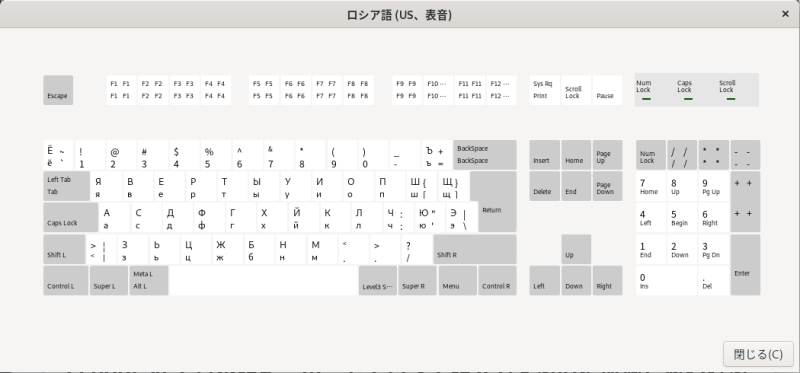Click the Caps Lock key

[70, 217]
